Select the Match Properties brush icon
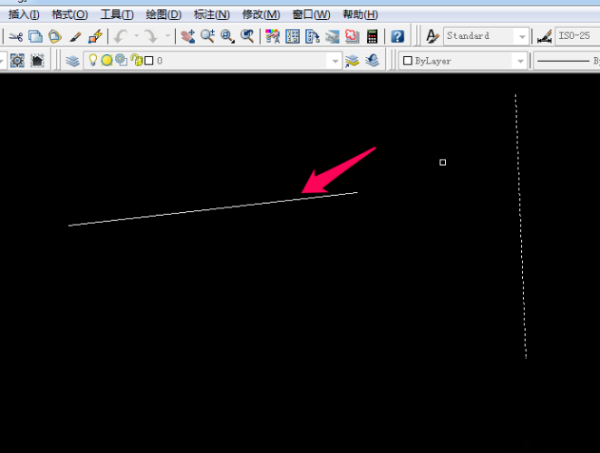The image size is (600, 453). (75, 37)
